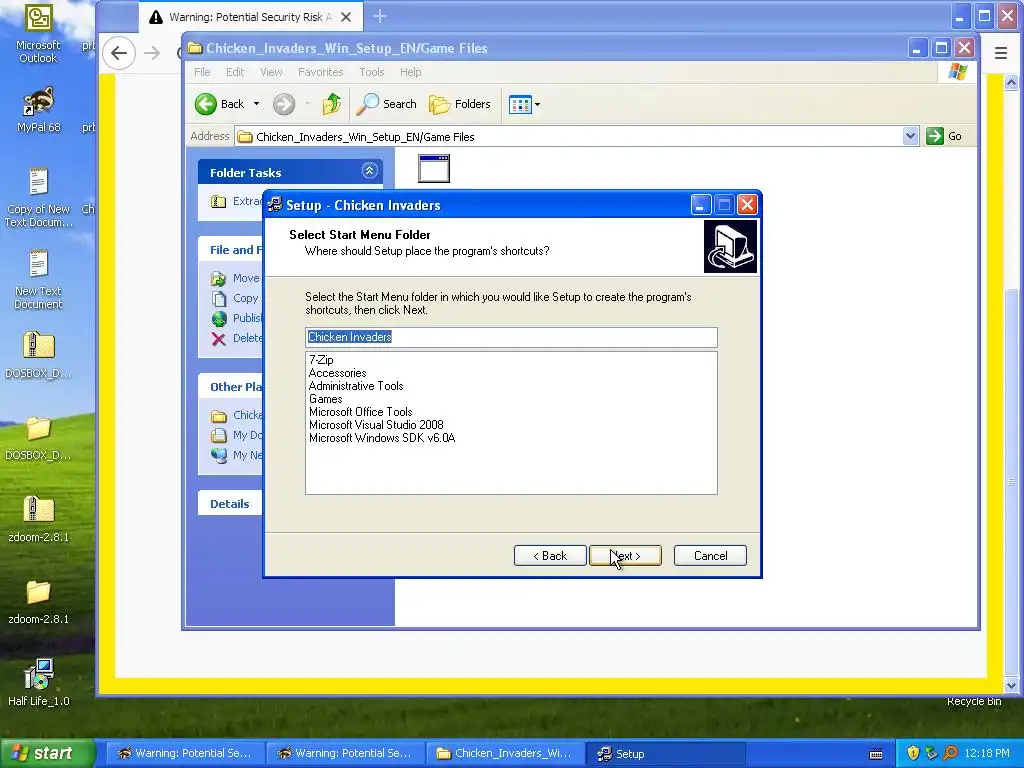This screenshot has height=768, width=1024.
Task: Close the Potential Security Risk tab
Action: pyautogui.click(x=346, y=17)
